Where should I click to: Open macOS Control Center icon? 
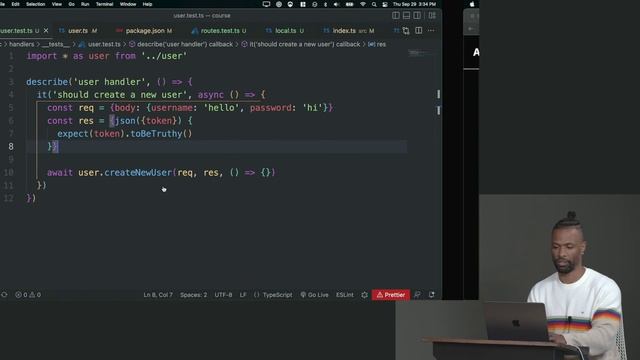(385, 4)
